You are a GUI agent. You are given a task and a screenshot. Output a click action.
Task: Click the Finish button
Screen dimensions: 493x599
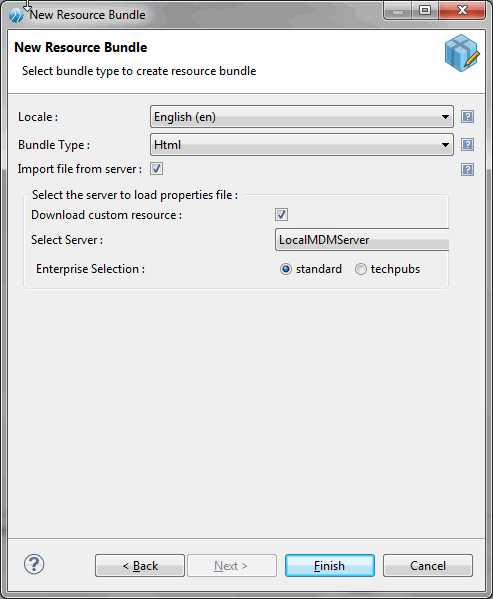click(x=330, y=565)
